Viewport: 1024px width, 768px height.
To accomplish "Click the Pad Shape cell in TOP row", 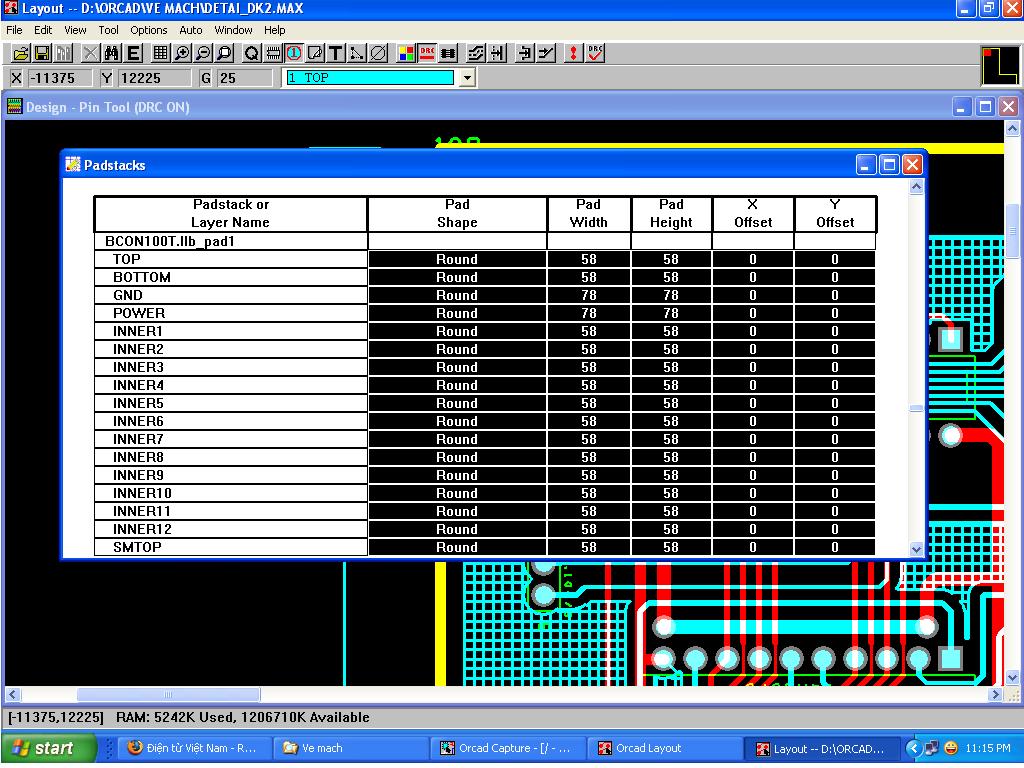I will pyautogui.click(x=457, y=259).
